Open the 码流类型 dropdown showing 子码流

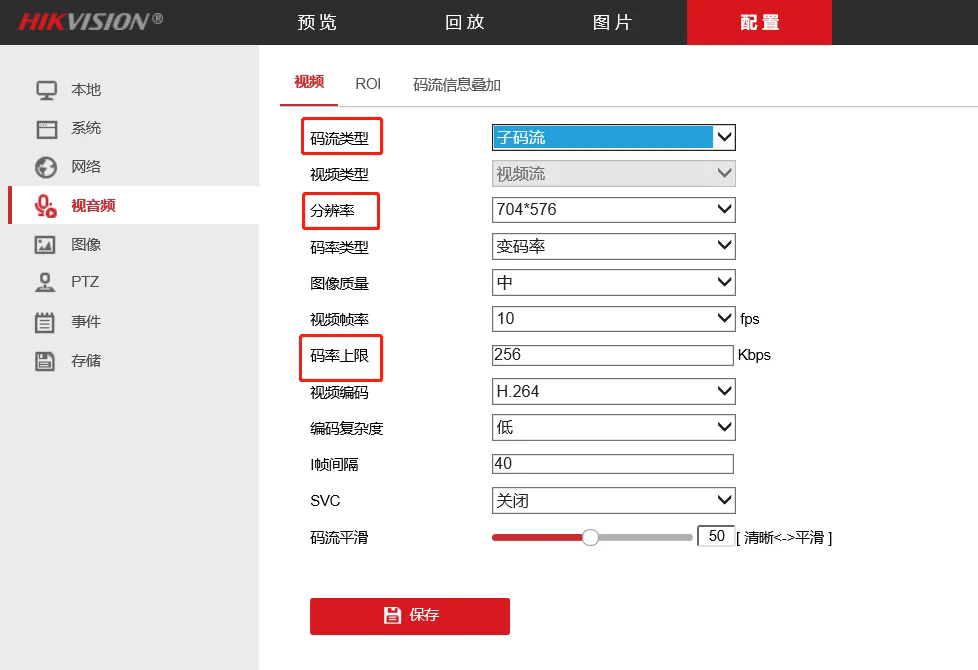613,138
